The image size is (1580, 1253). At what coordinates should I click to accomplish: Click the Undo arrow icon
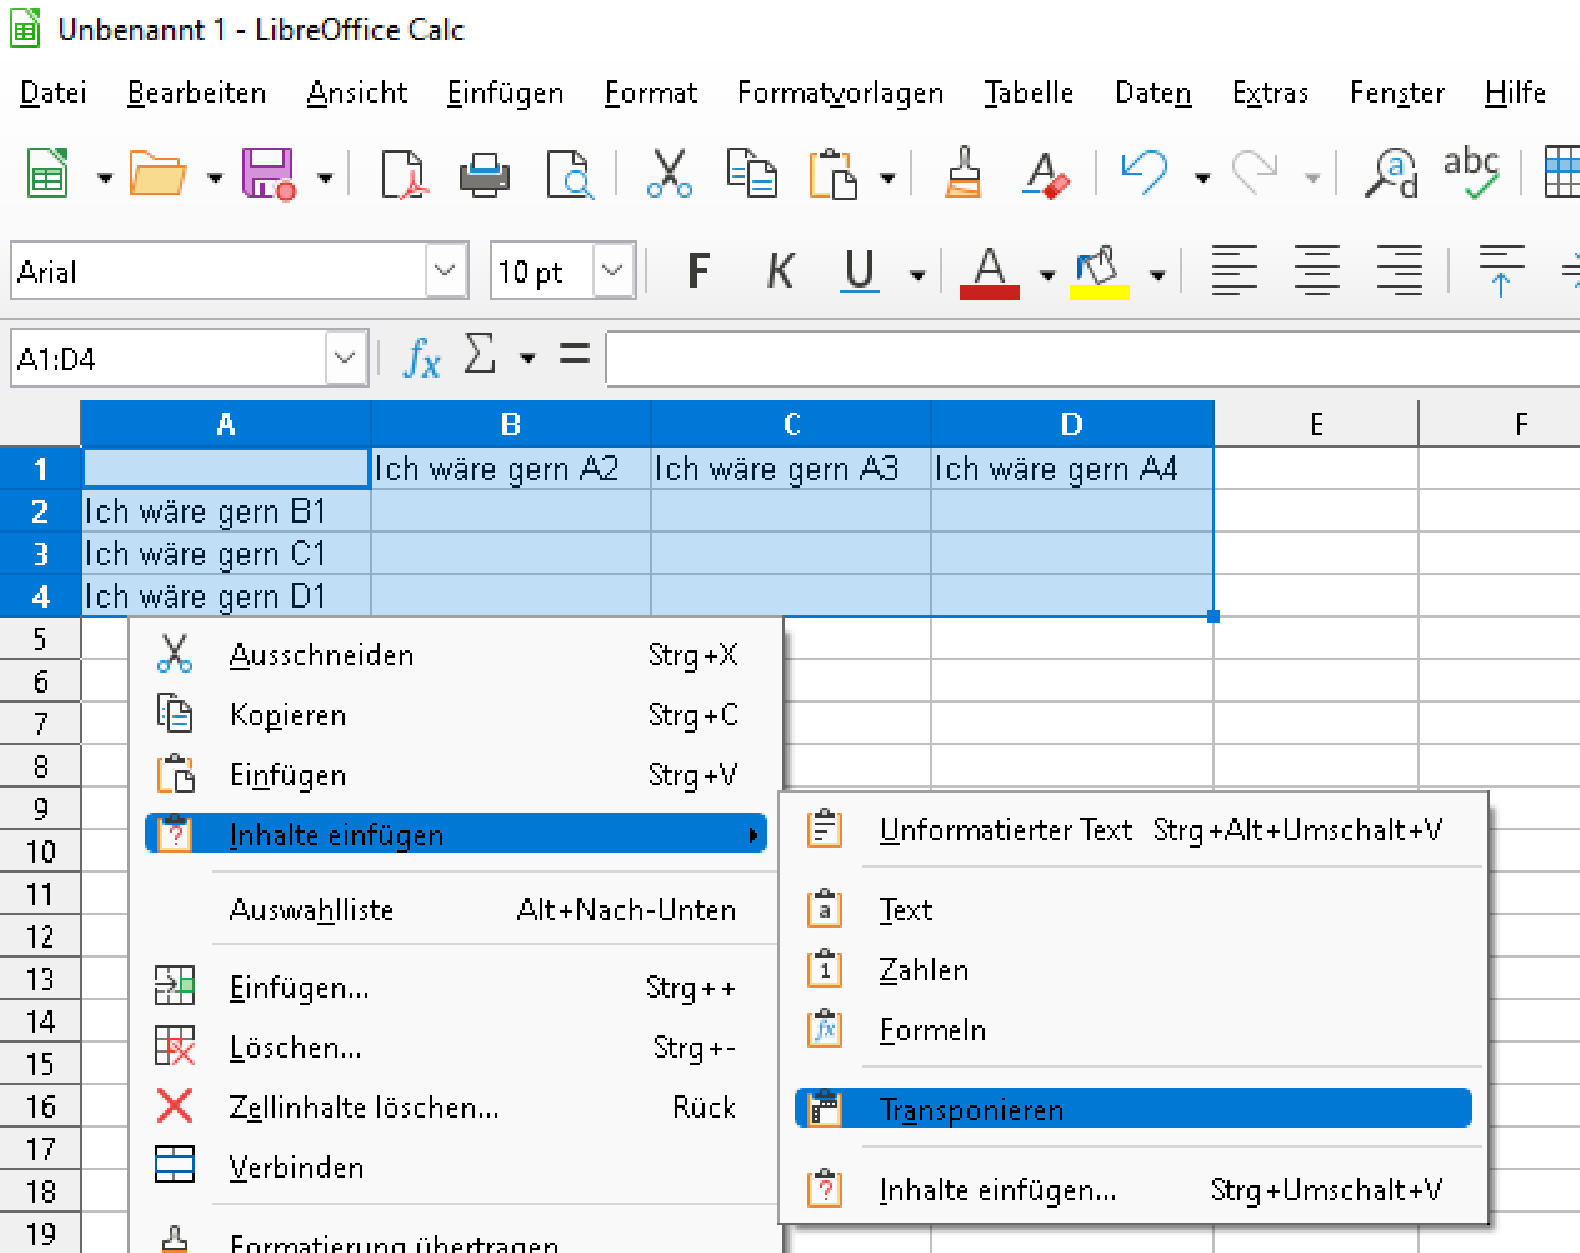pyautogui.click(x=1144, y=174)
